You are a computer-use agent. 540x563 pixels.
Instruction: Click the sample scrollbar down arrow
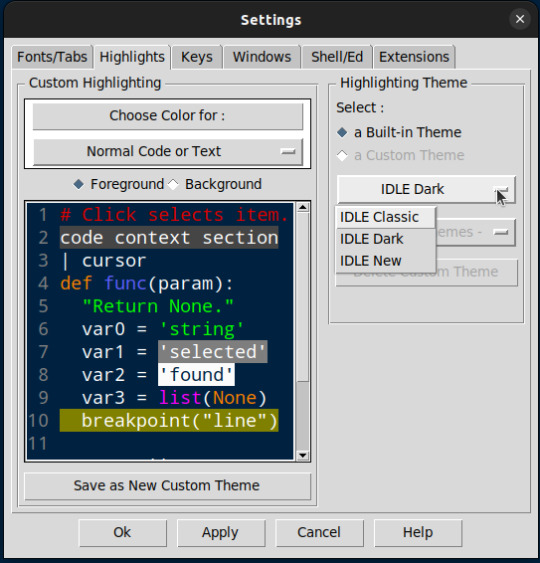click(x=303, y=456)
